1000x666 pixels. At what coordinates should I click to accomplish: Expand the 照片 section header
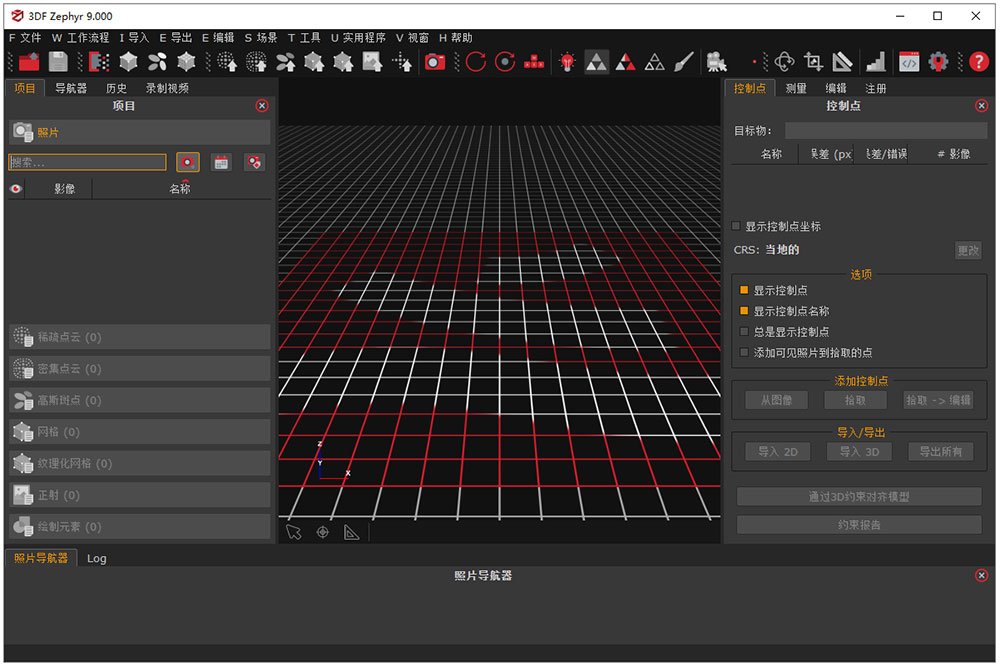click(140, 132)
